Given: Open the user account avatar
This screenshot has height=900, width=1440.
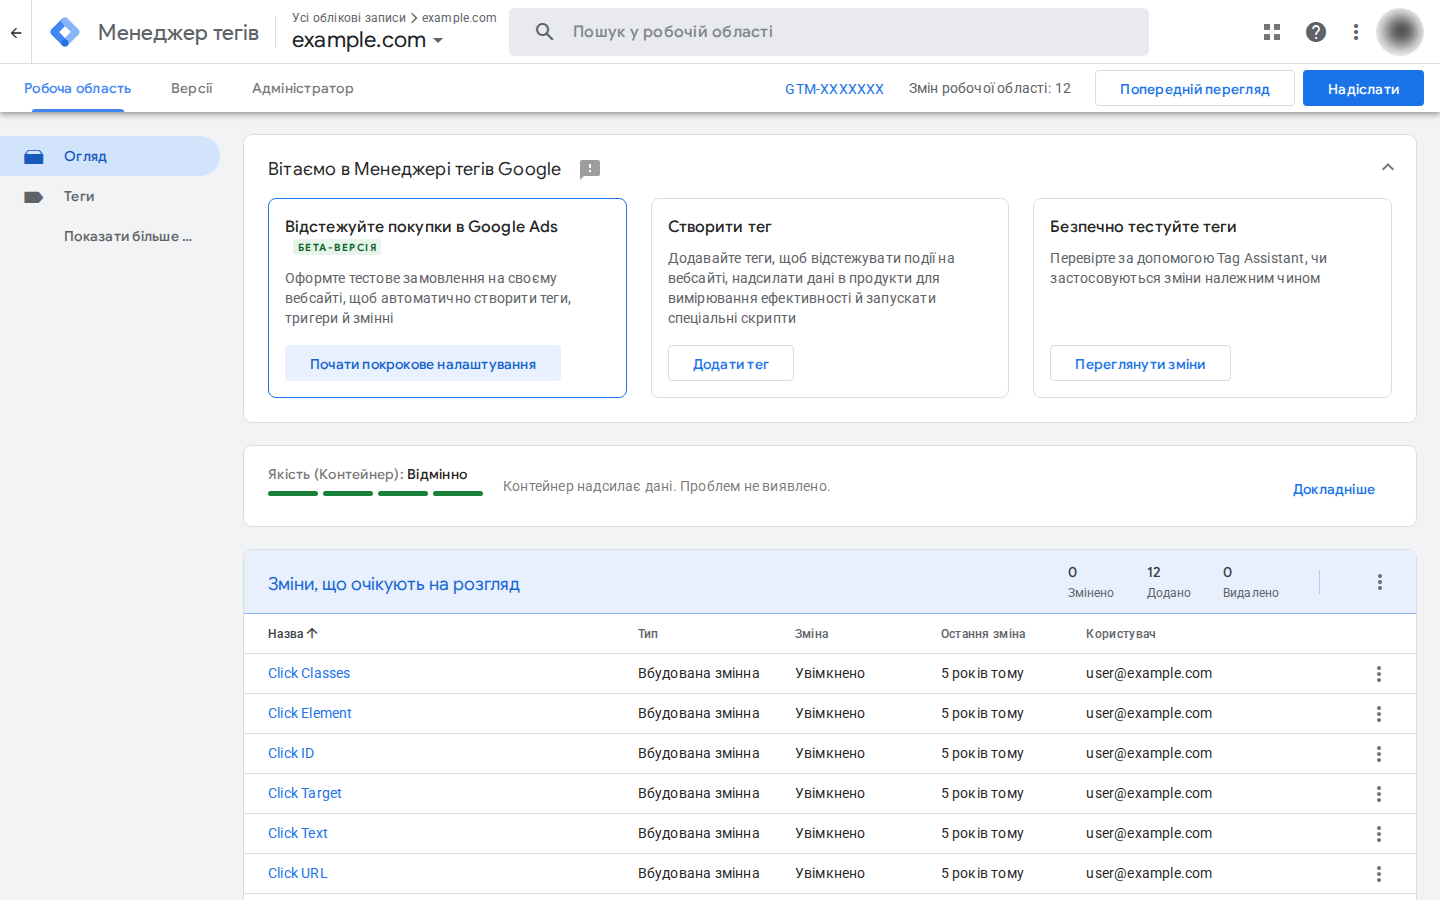Looking at the screenshot, I should [x=1400, y=32].
